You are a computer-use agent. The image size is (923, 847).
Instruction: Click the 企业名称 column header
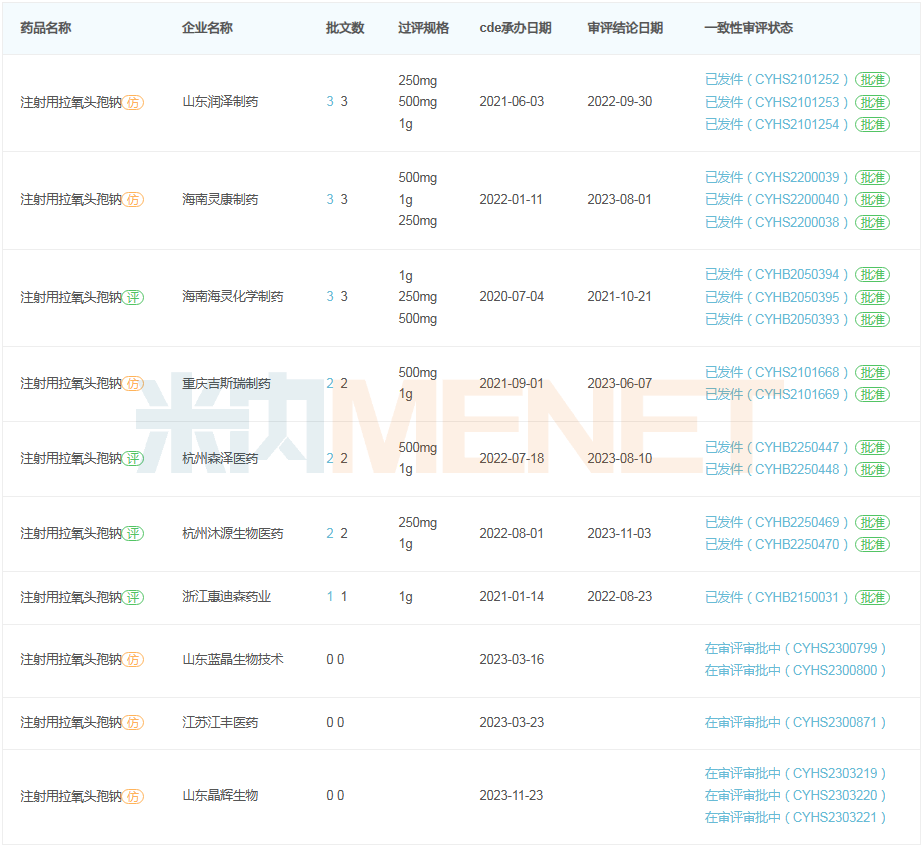click(x=207, y=28)
